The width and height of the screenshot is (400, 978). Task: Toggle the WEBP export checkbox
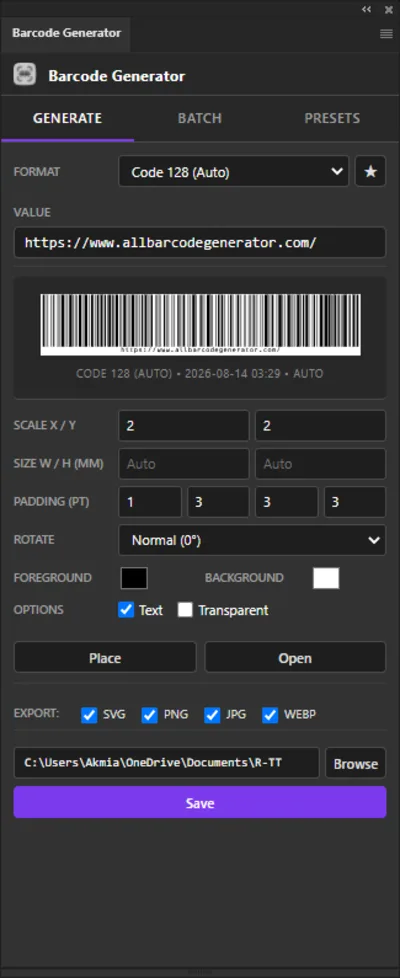[x=270, y=715]
